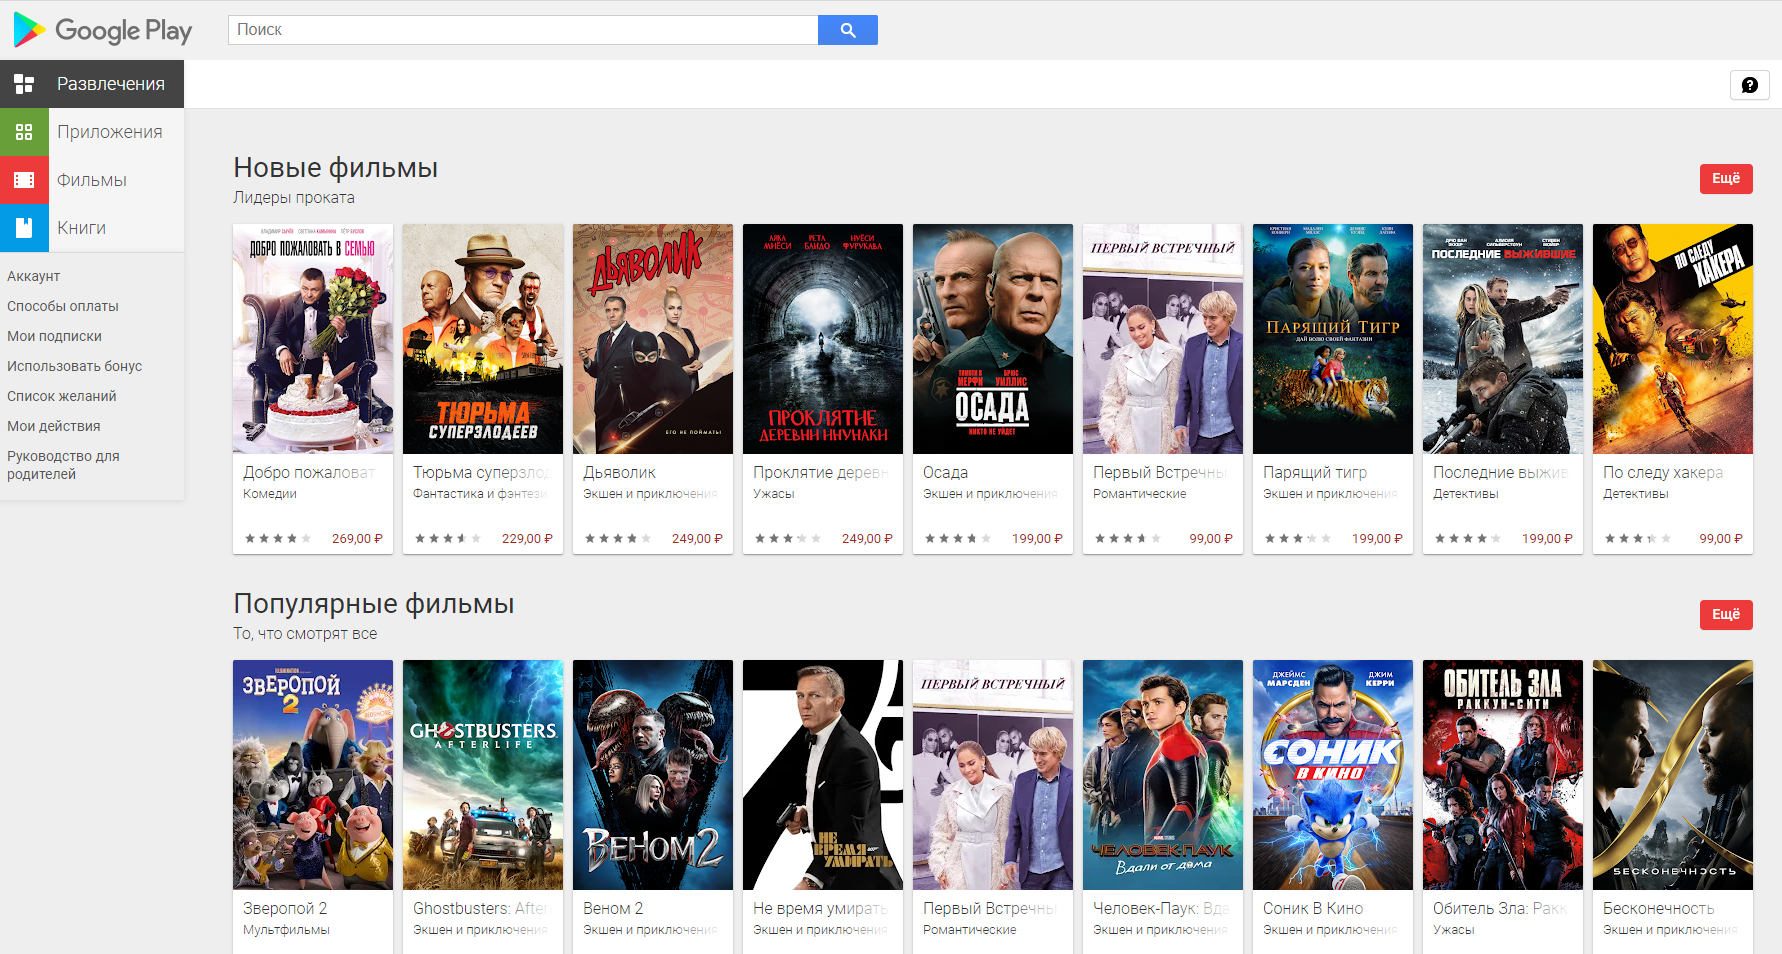
Task: Click Ещё button for Популярные фильмы
Action: tap(1725, 615)
